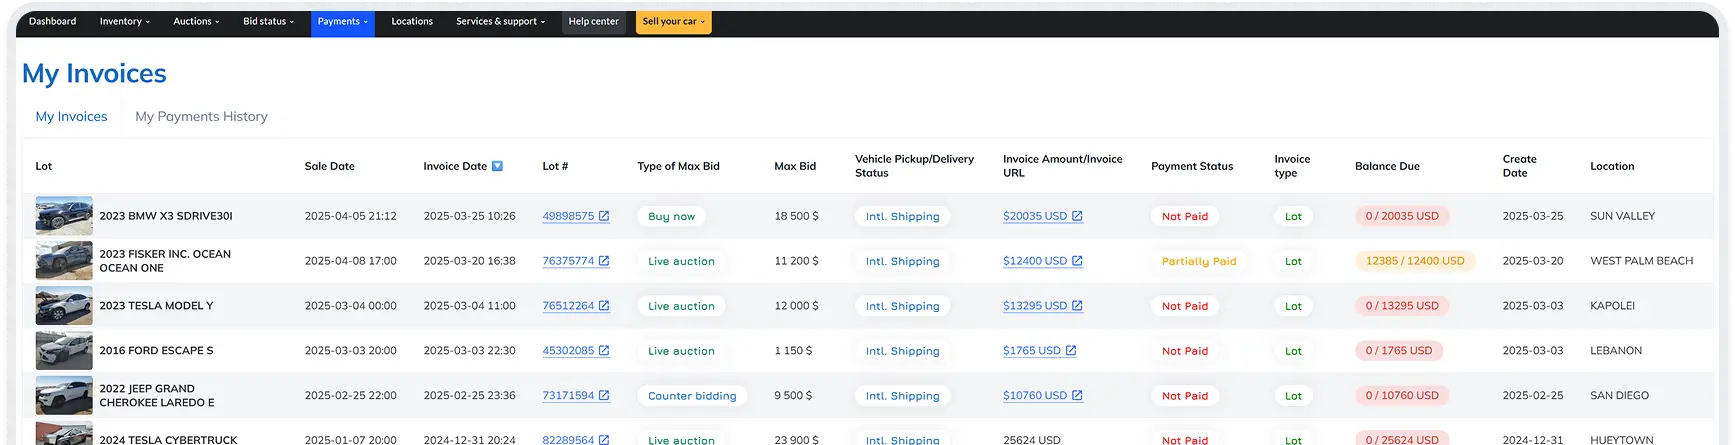Open external link icon beside lot 76512264
This screenshot has width=1735, height=445.
click(604, 306)
